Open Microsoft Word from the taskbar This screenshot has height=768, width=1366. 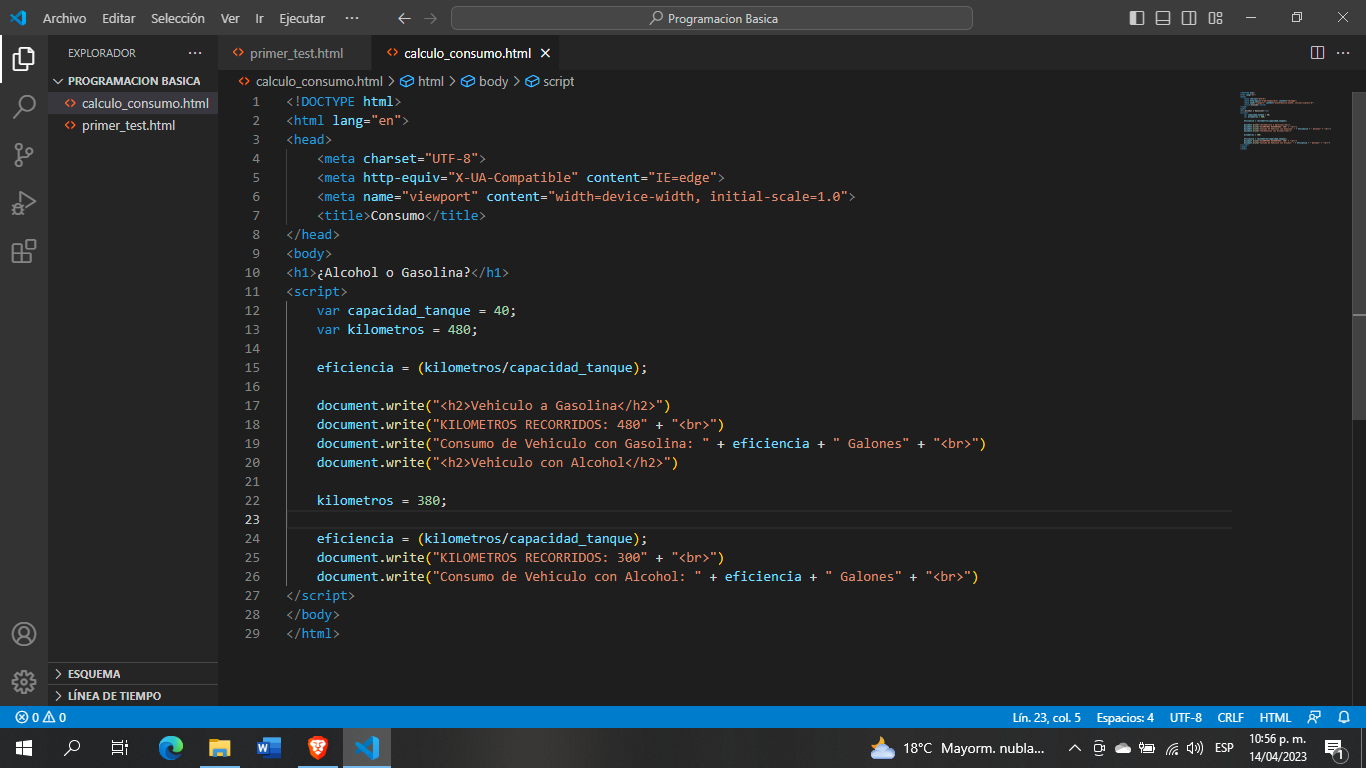click(x=269, y=747)
